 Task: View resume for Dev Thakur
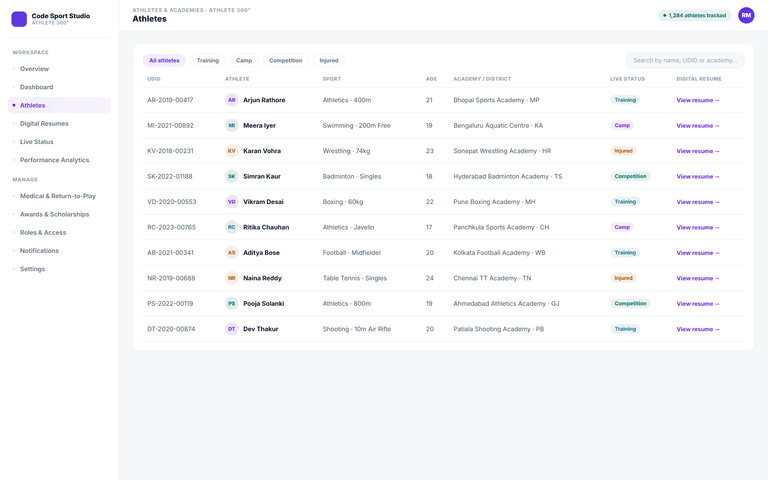pos(698,329)
